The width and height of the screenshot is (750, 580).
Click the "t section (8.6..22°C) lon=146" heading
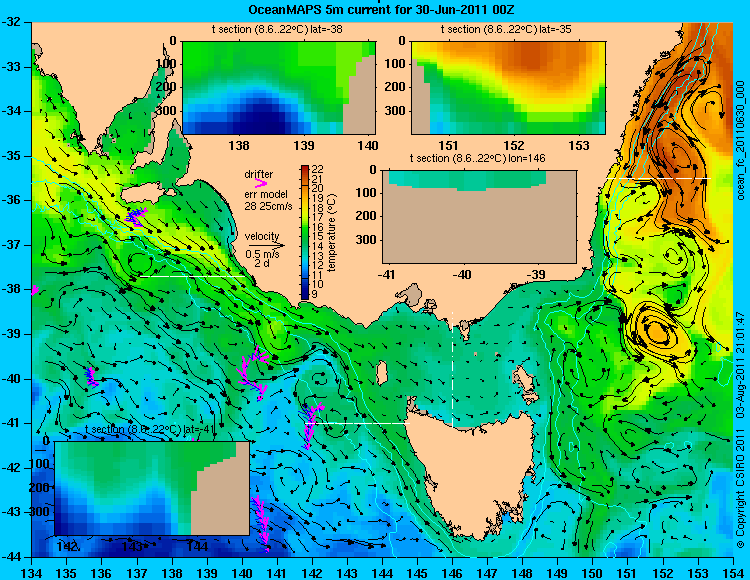click(477, 158)
